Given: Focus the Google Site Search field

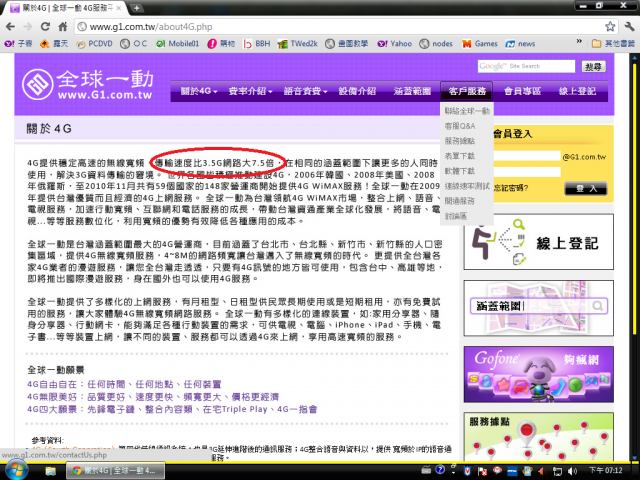Looking at the screenshot, I should [x=526, y=66].
